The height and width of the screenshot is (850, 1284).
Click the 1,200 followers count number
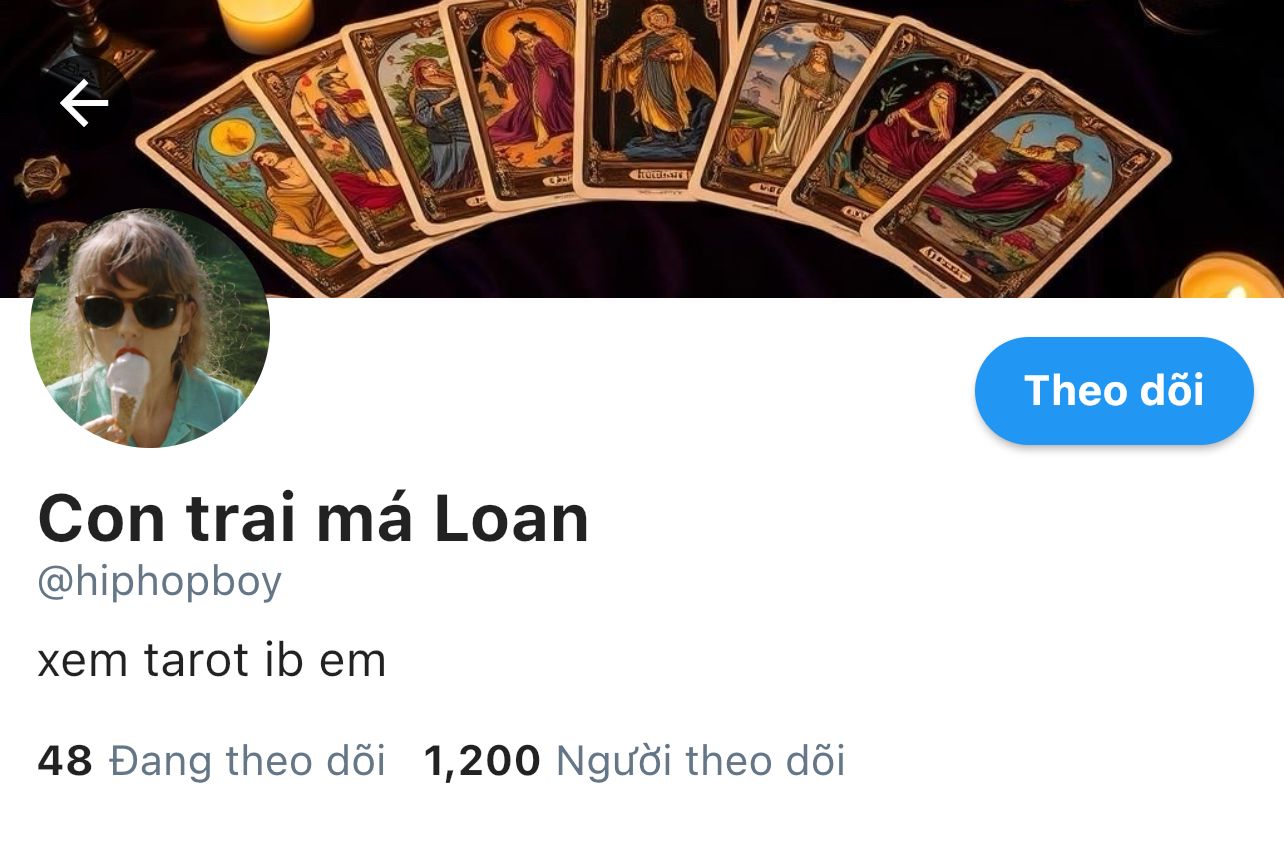click(x=482, y=761)
